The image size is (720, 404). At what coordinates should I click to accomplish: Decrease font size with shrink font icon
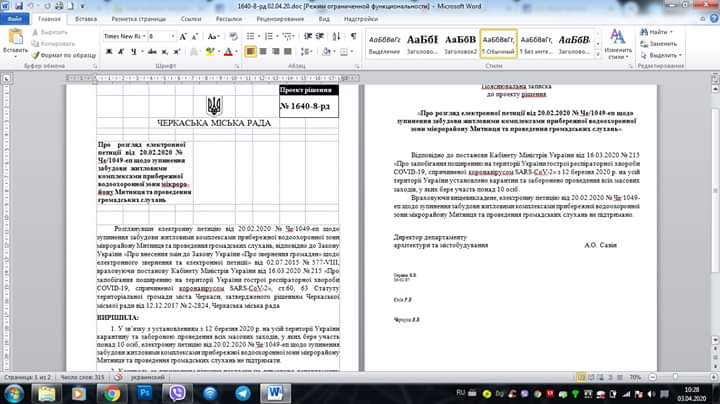[x=194, y=36]
